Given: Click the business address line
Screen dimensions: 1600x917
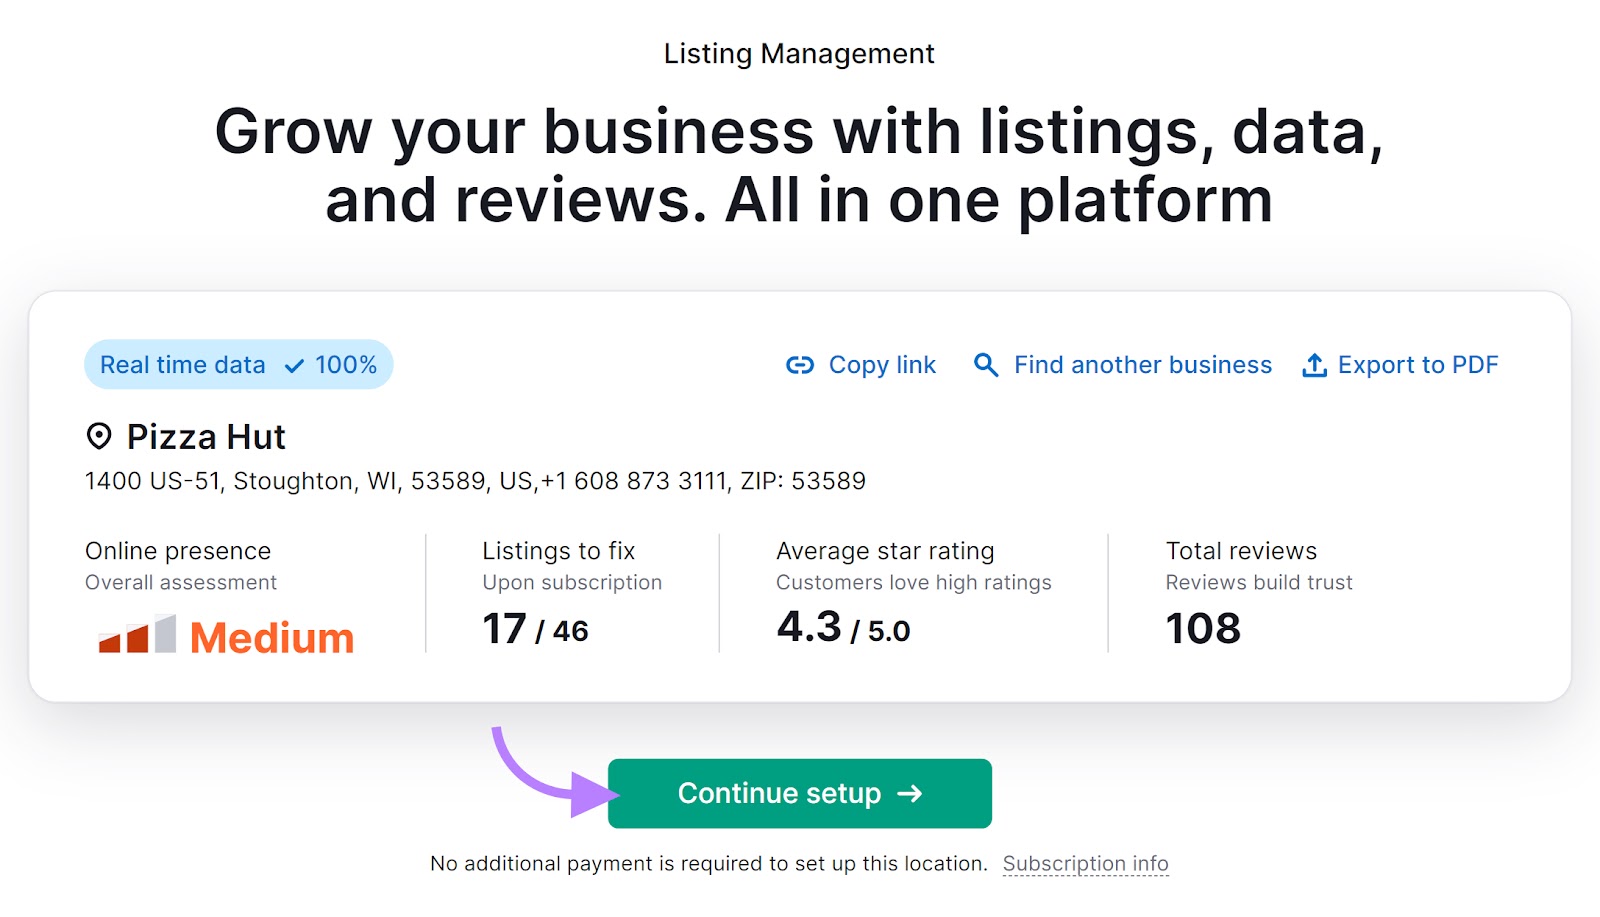Looking at the screenshot, I should pos(475,481).
